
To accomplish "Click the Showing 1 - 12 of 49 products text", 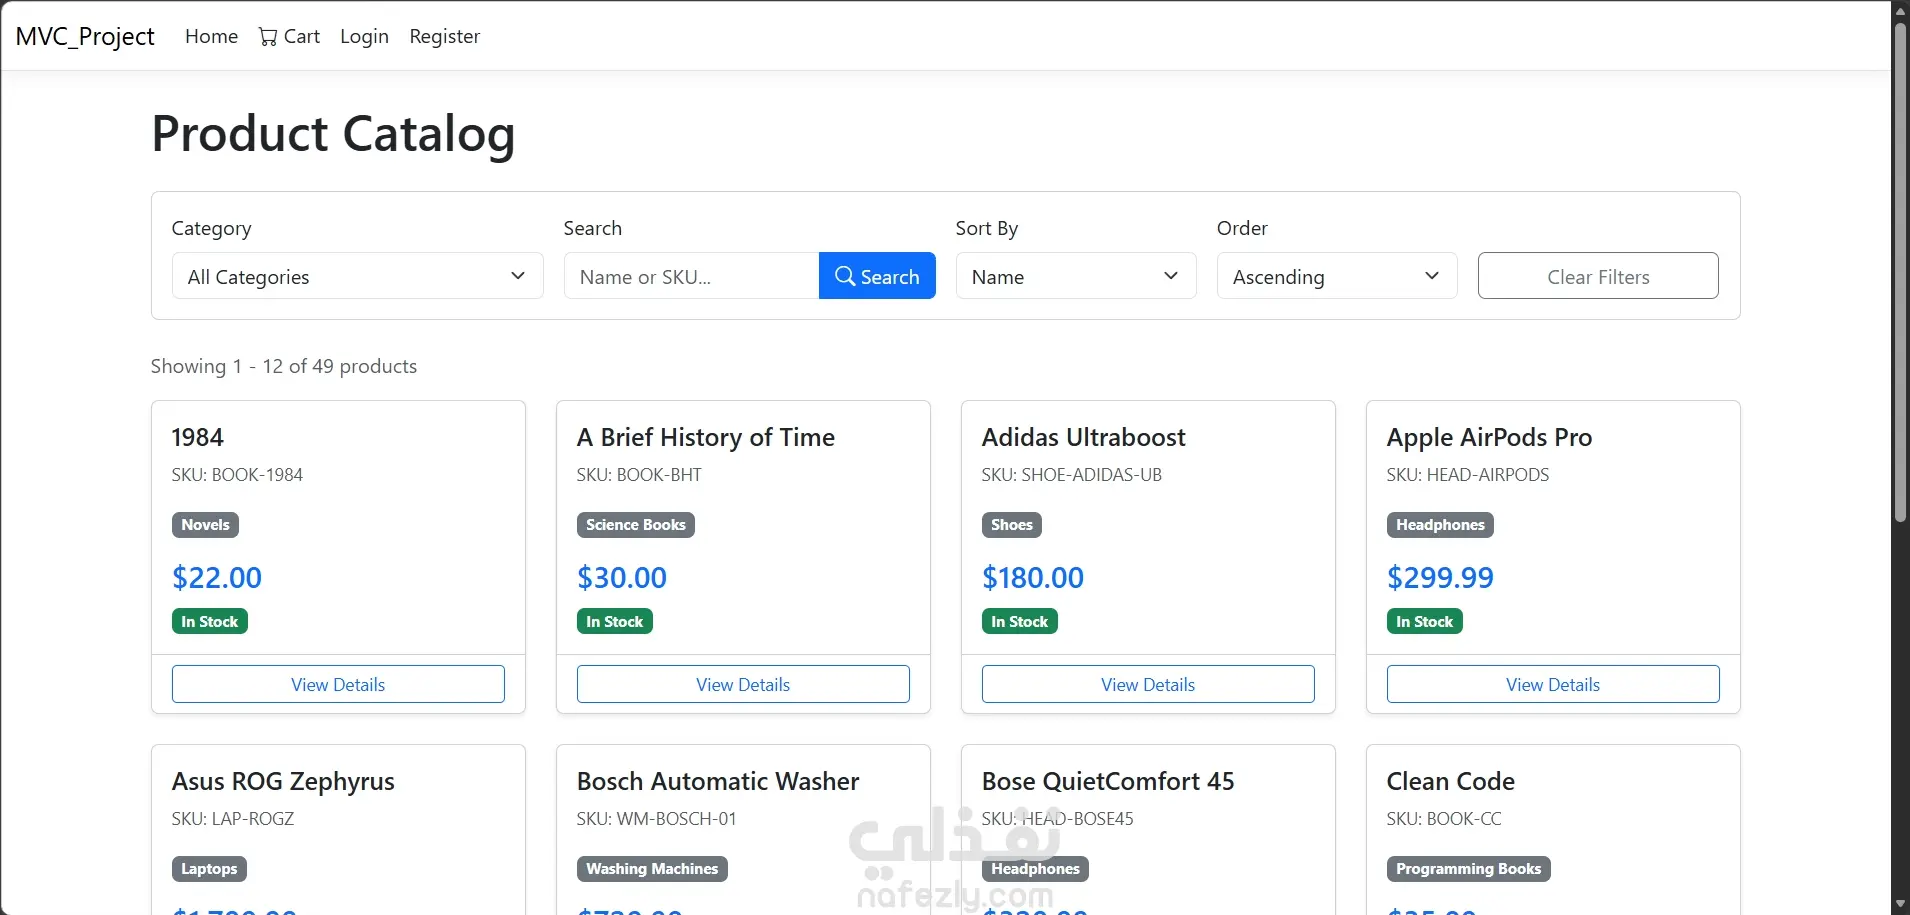I will 284,366.
